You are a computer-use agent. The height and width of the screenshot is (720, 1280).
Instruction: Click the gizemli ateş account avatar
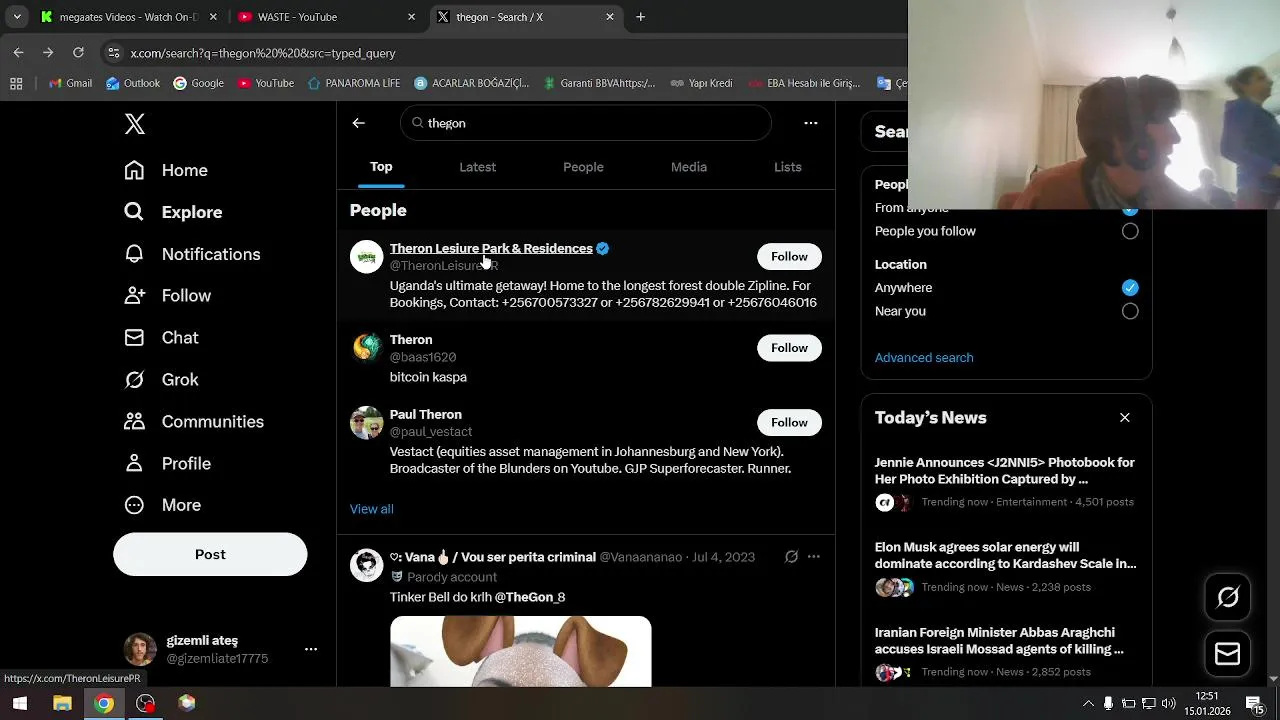click(x=140, y=649)
